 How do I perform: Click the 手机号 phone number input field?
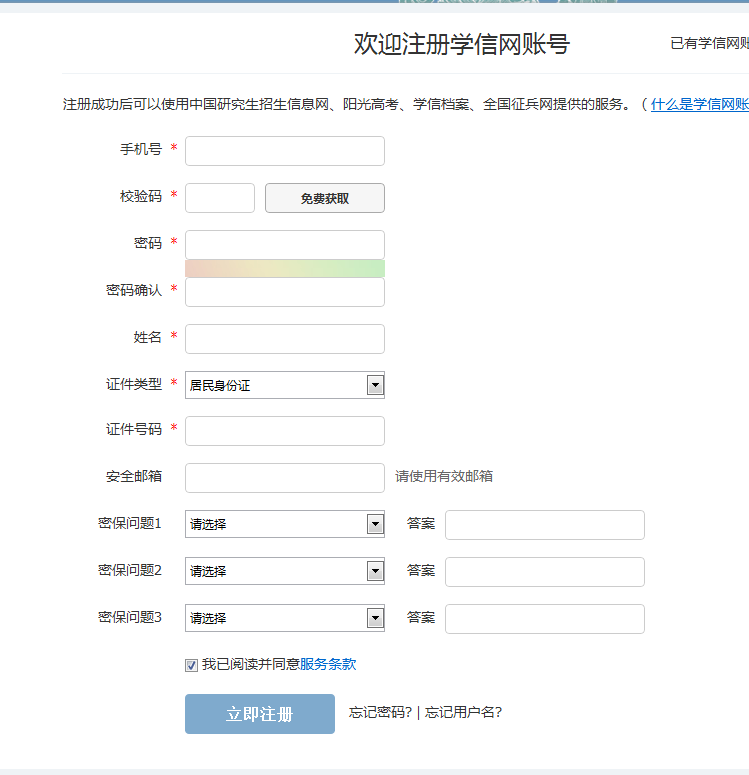[x=284, y=151]
